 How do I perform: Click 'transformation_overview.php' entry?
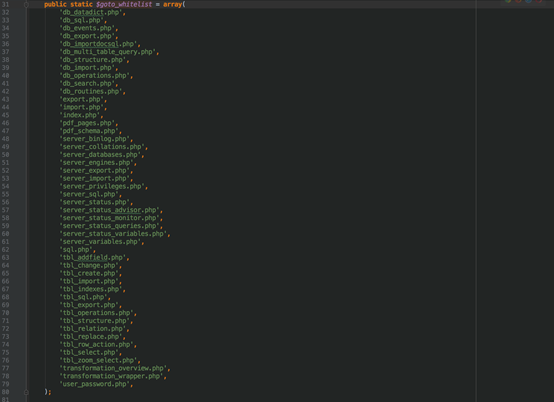[x=113, y=368]
